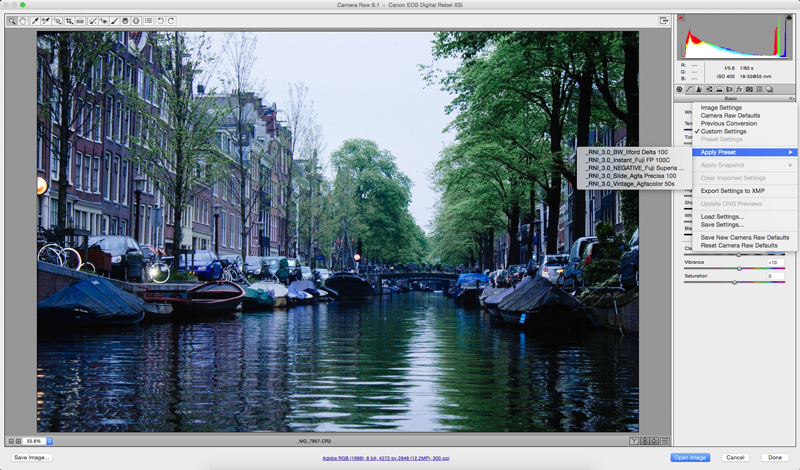Screen dimensions: 800x470
Task: Toggle the shadow clipping warning in histogram
Action: [x=682, y=19]
